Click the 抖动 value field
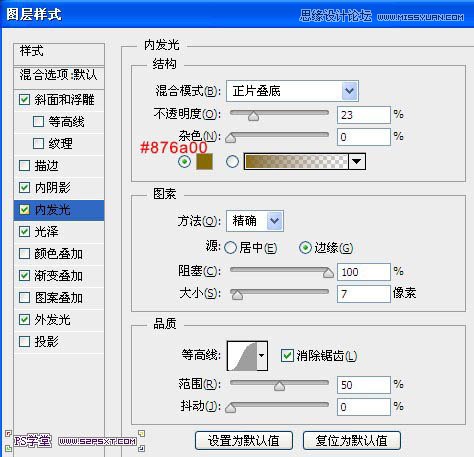 click(364, 407)
